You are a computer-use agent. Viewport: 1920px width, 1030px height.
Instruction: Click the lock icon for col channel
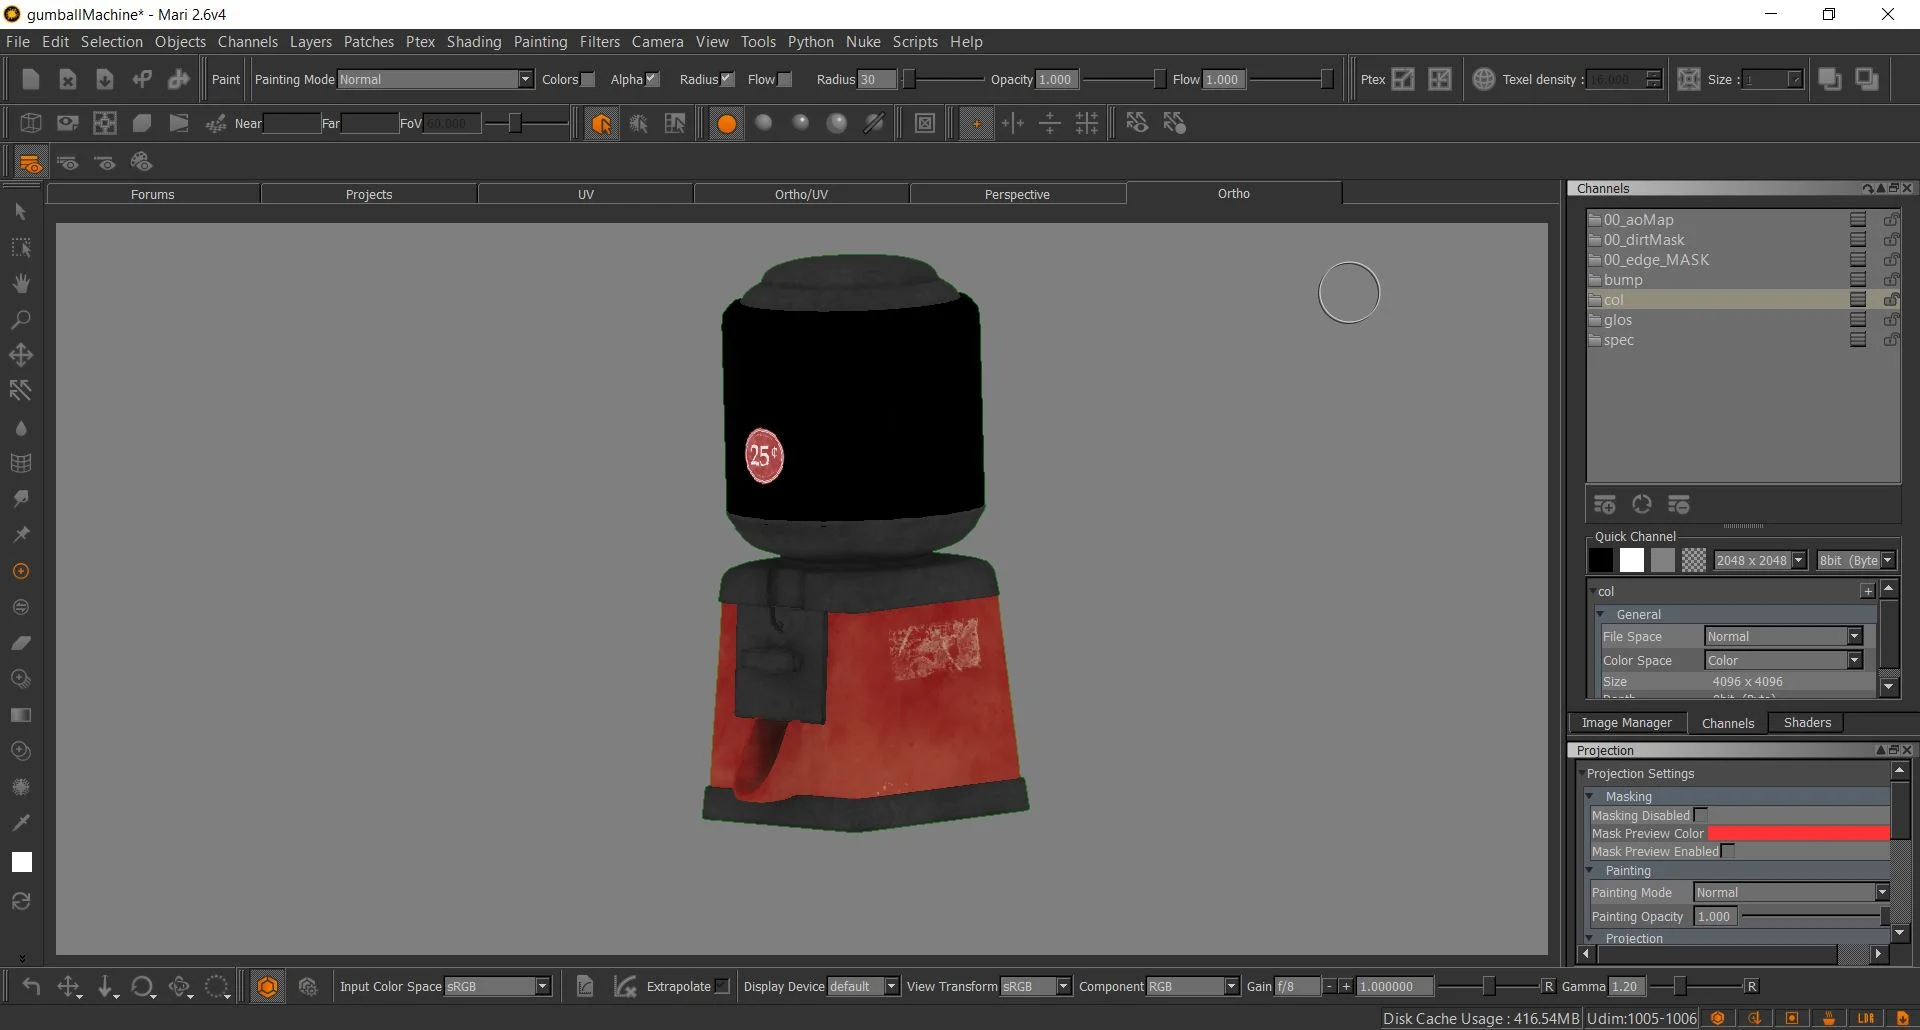coord(1891,300)
